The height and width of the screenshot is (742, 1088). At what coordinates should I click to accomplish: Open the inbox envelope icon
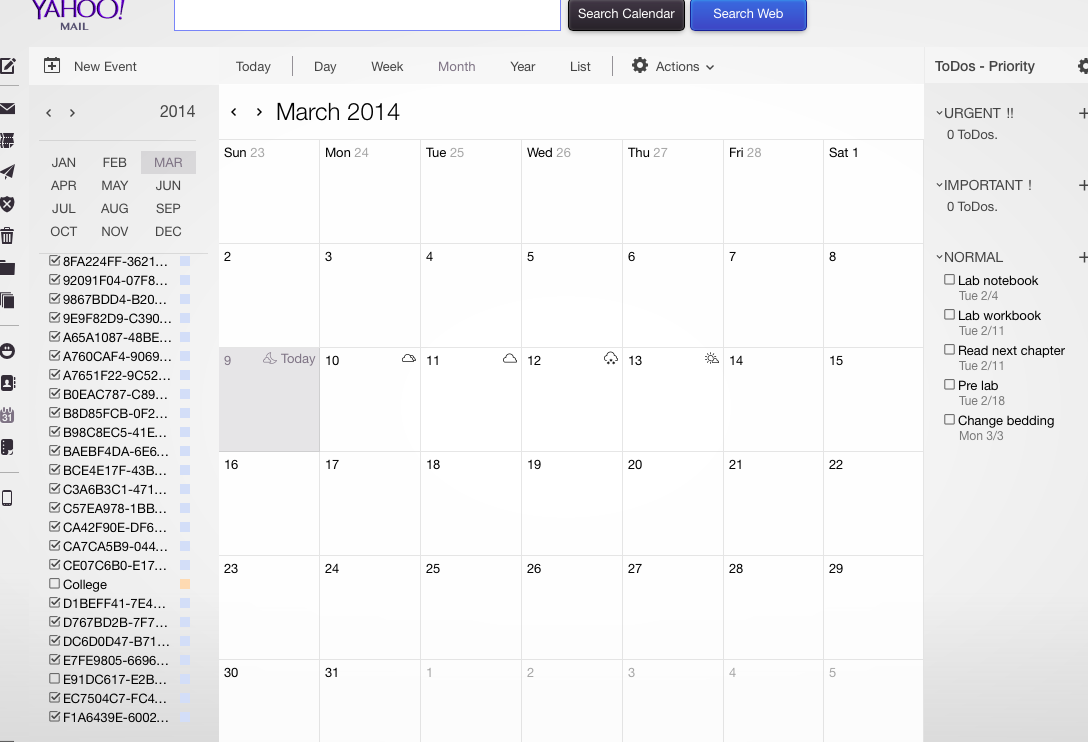[8, 109]
